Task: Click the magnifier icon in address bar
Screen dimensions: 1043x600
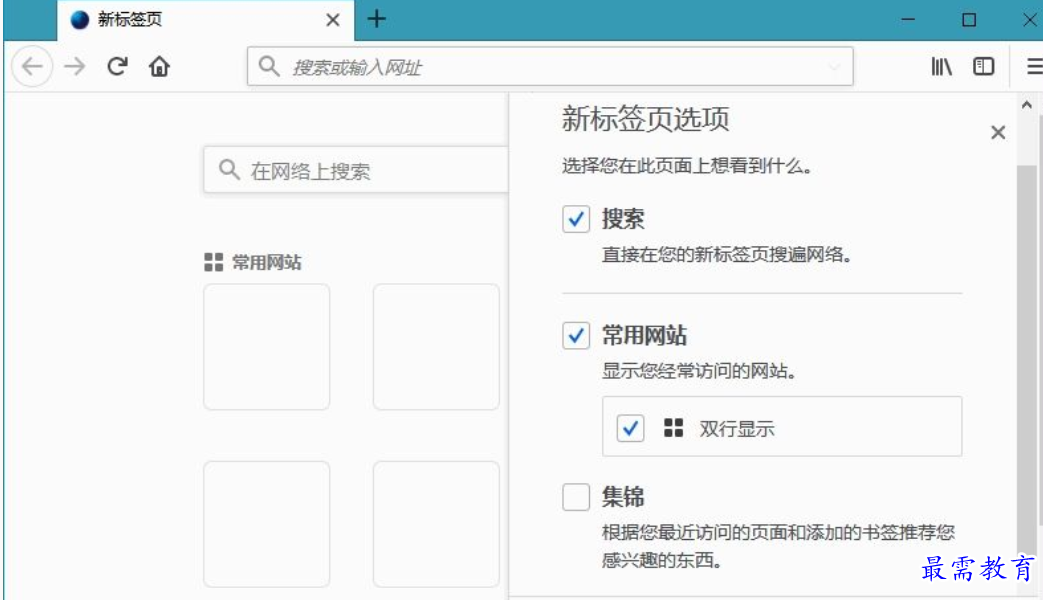Action: point(269,66)
